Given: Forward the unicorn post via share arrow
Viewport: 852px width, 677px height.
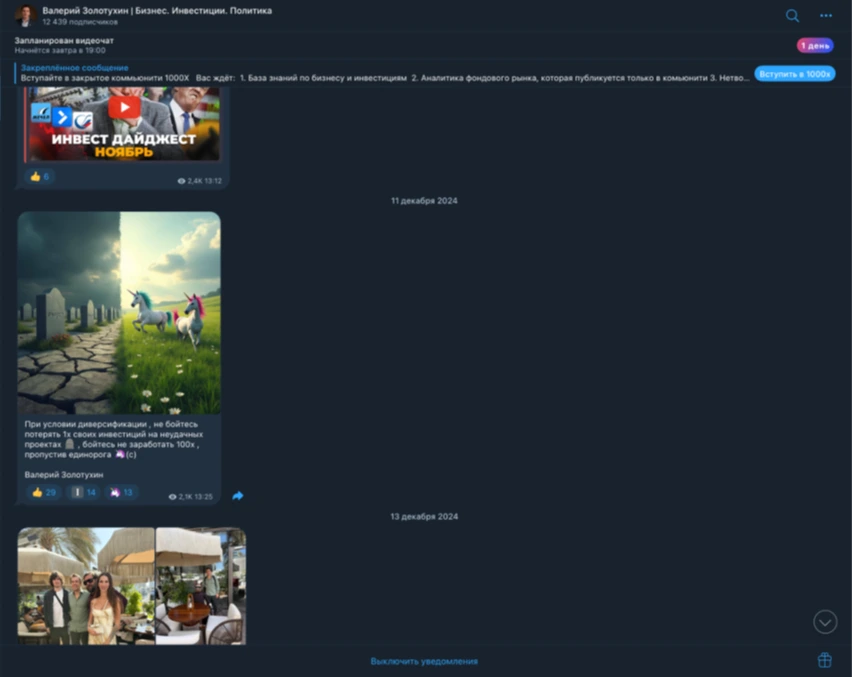Looking at the screenshot, I should coord(237,496).
